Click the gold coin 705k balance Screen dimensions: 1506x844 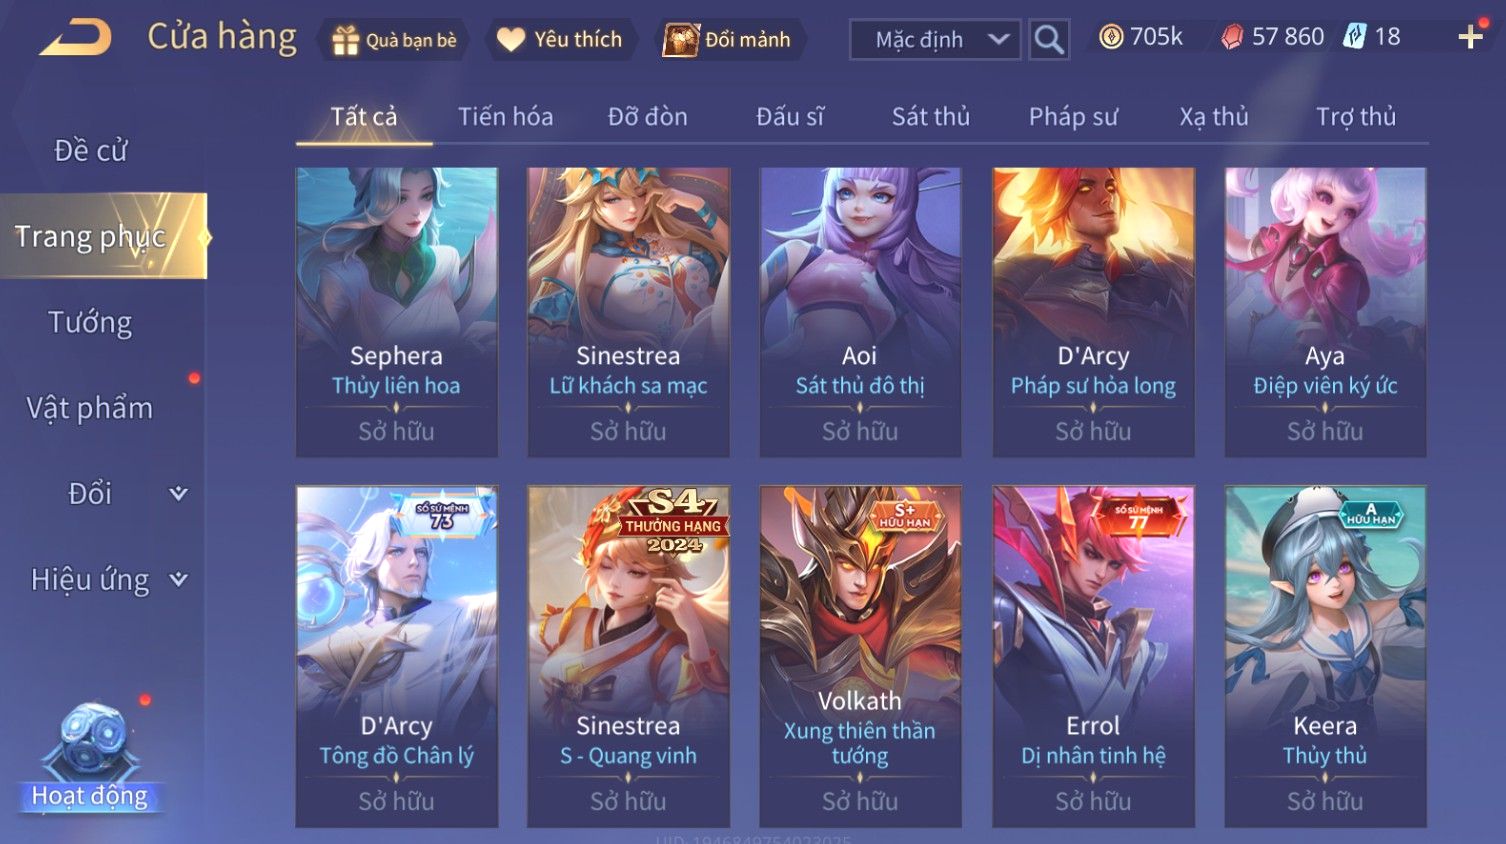pyautogui.click(x=1140, y=37)
